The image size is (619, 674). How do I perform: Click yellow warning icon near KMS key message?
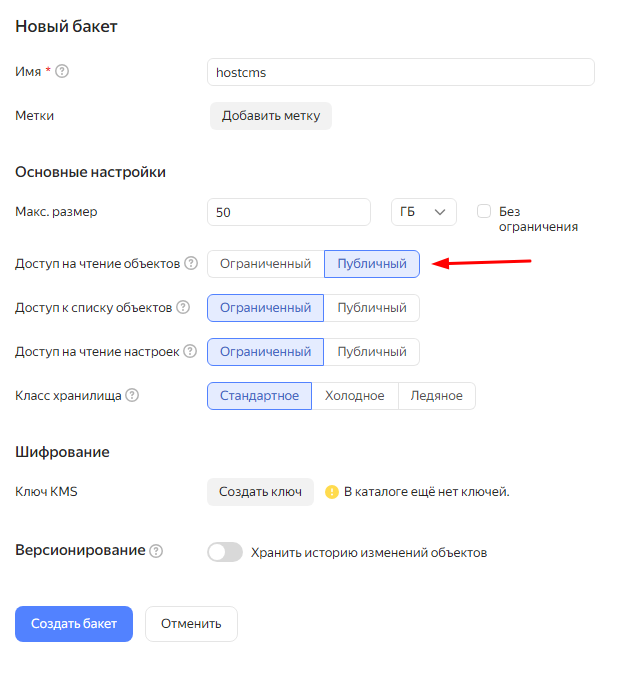(332, 492)
